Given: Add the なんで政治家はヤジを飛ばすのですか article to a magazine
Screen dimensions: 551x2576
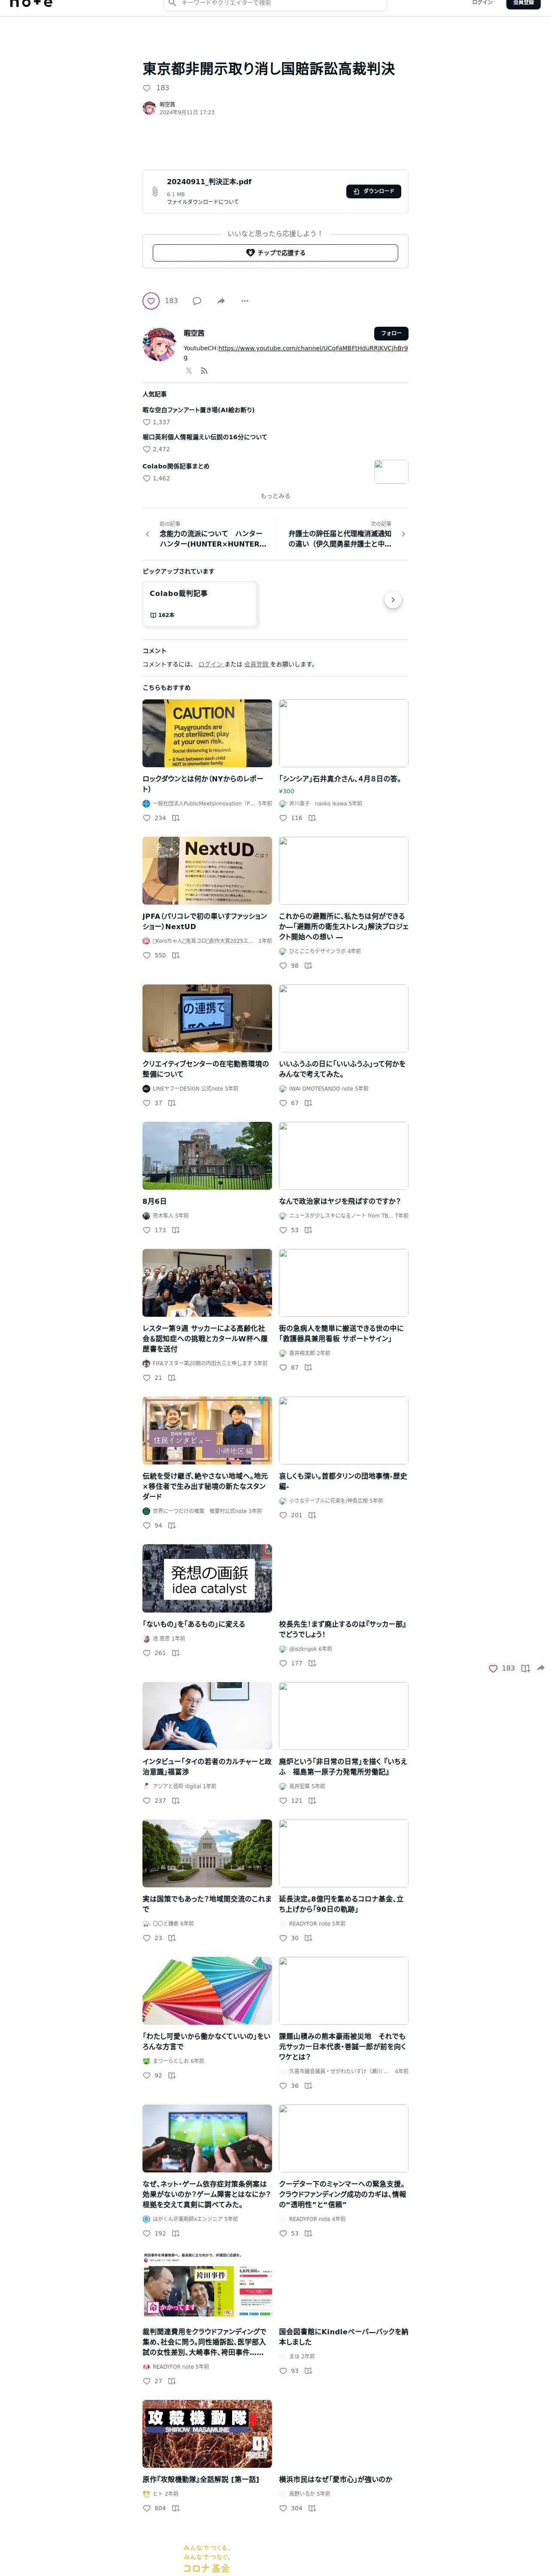Looking at the screenshot, I should pos(308,1230).
